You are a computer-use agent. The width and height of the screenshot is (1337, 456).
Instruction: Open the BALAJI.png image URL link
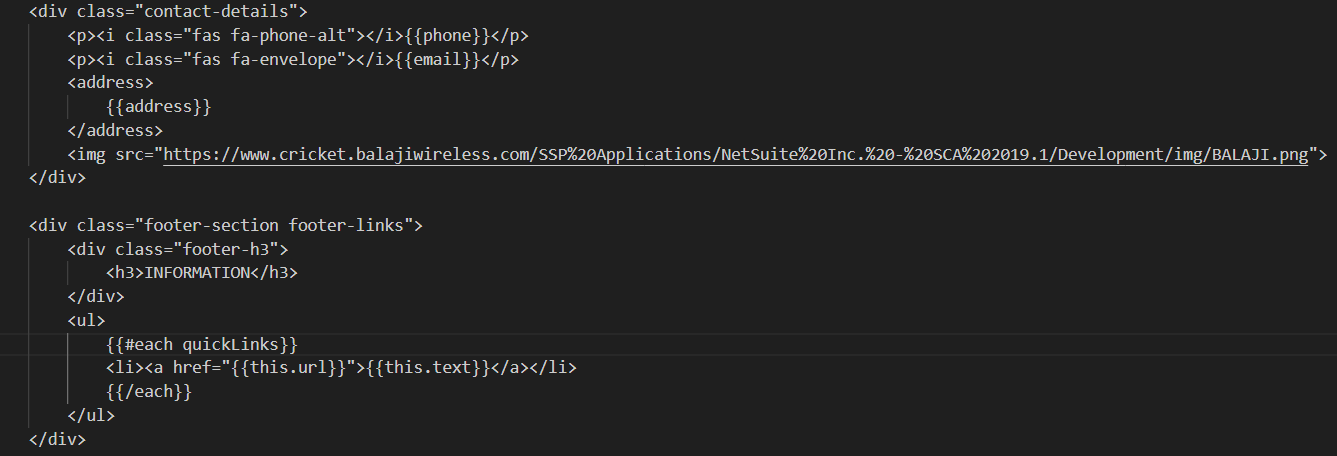(735, 154)
